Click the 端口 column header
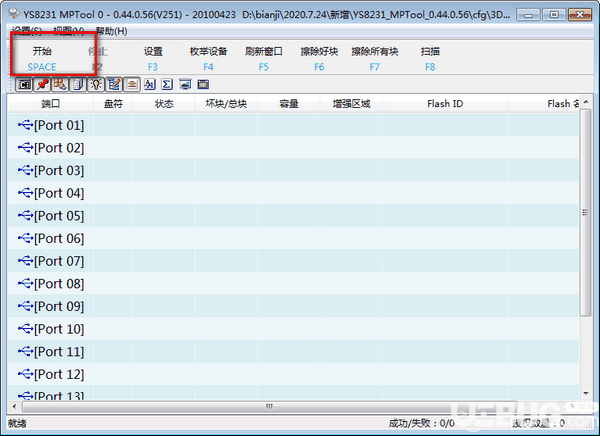600x436 pixels. [51, 104]
